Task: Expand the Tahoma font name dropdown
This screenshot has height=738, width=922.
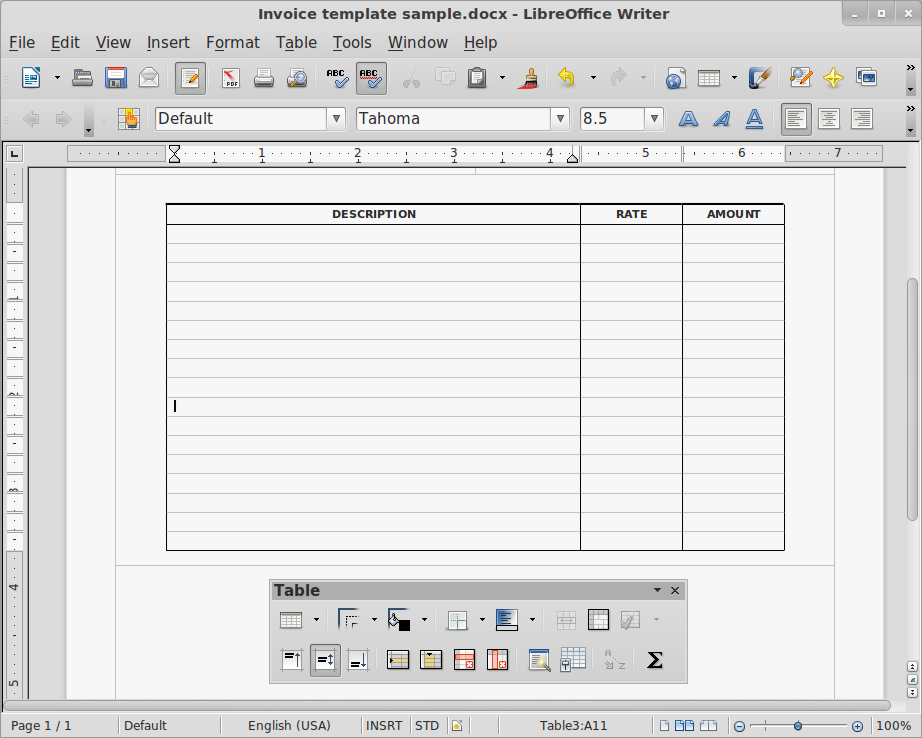Action: coord(560,119)
